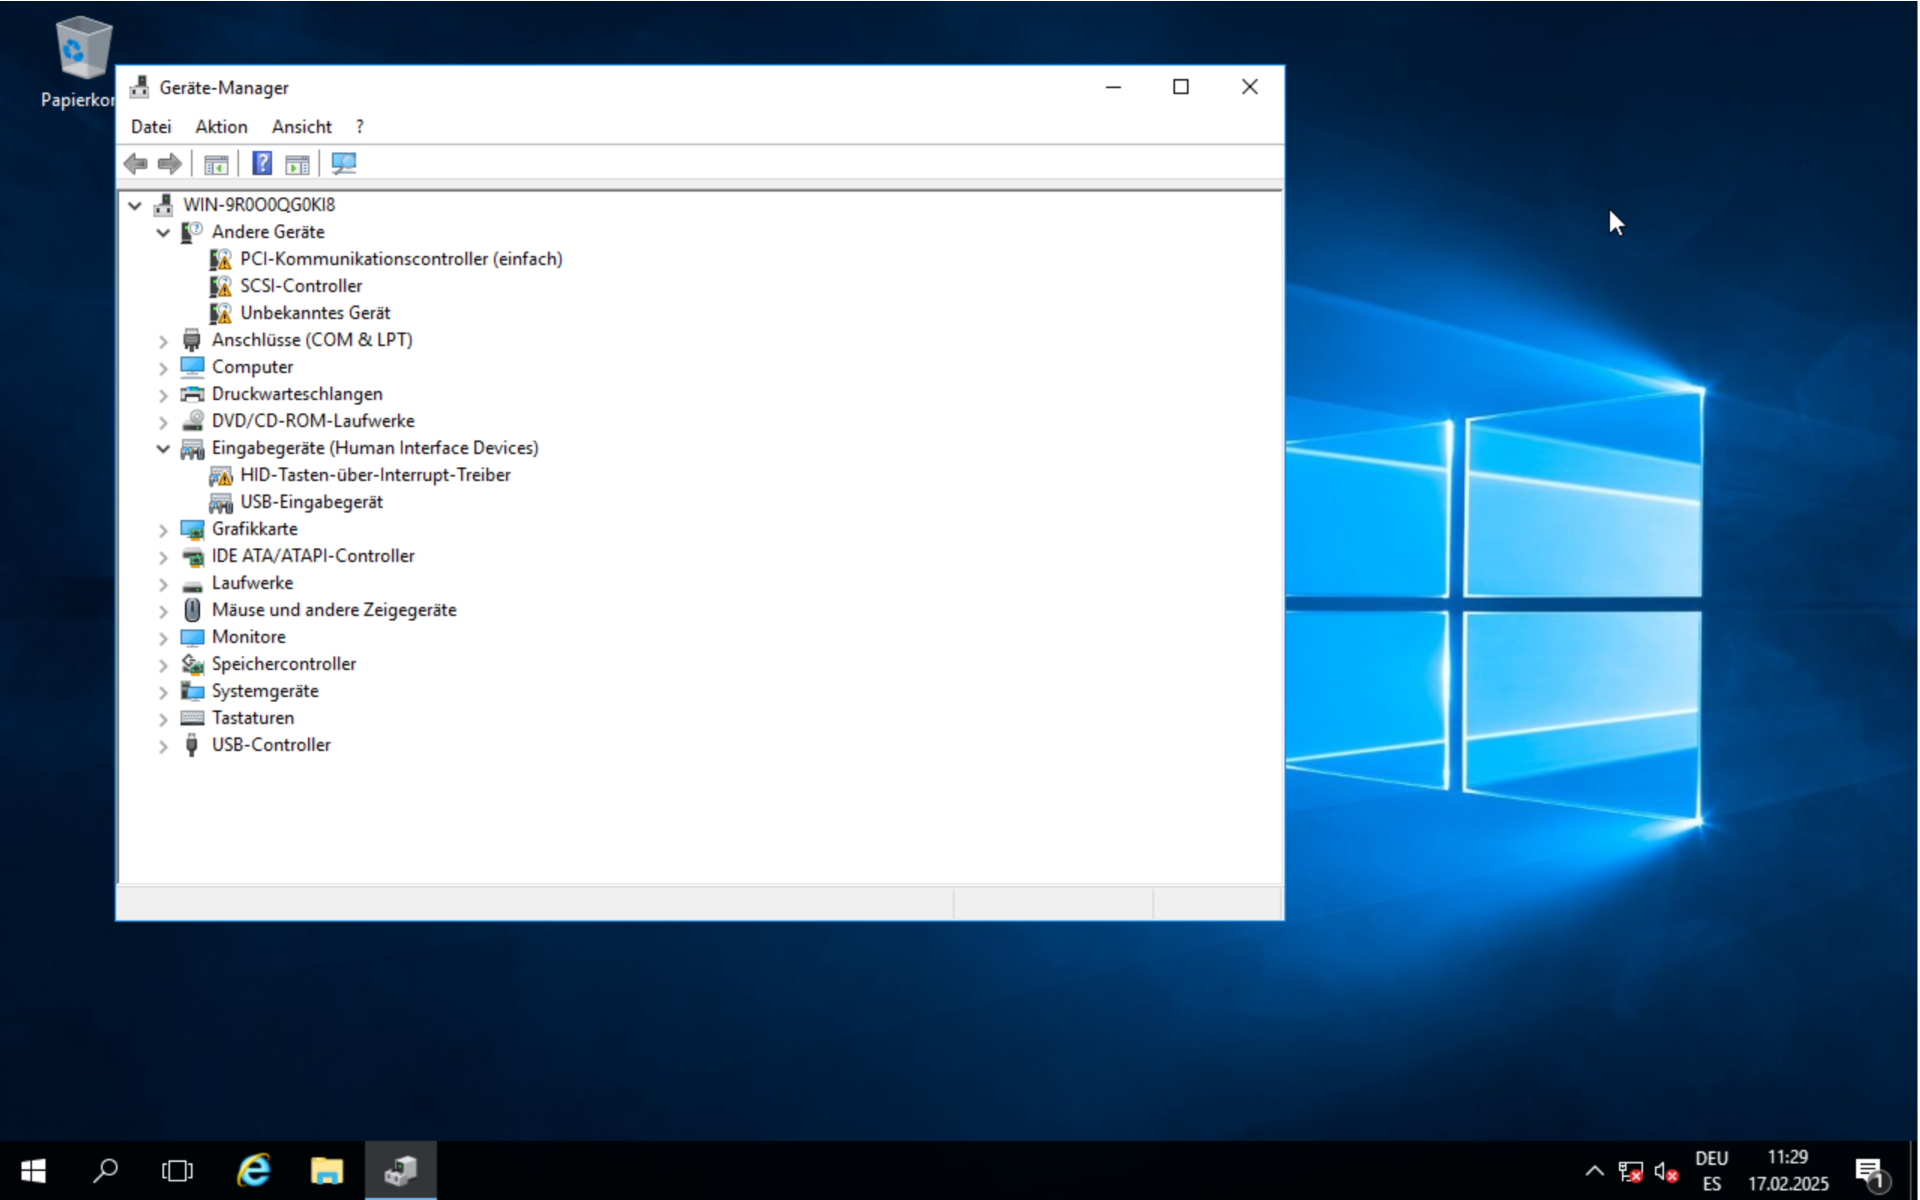Collapse the Andere Geräte category
Image resolution: width=1920 pixels, height=1200 pixels.
coord(163,232)
